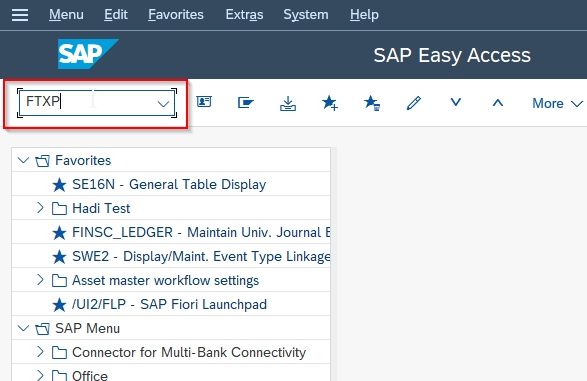This screenshot has height=381, width=587.
Task: Click the Add to Favorites star icon
Action: [x=330, y=103]
